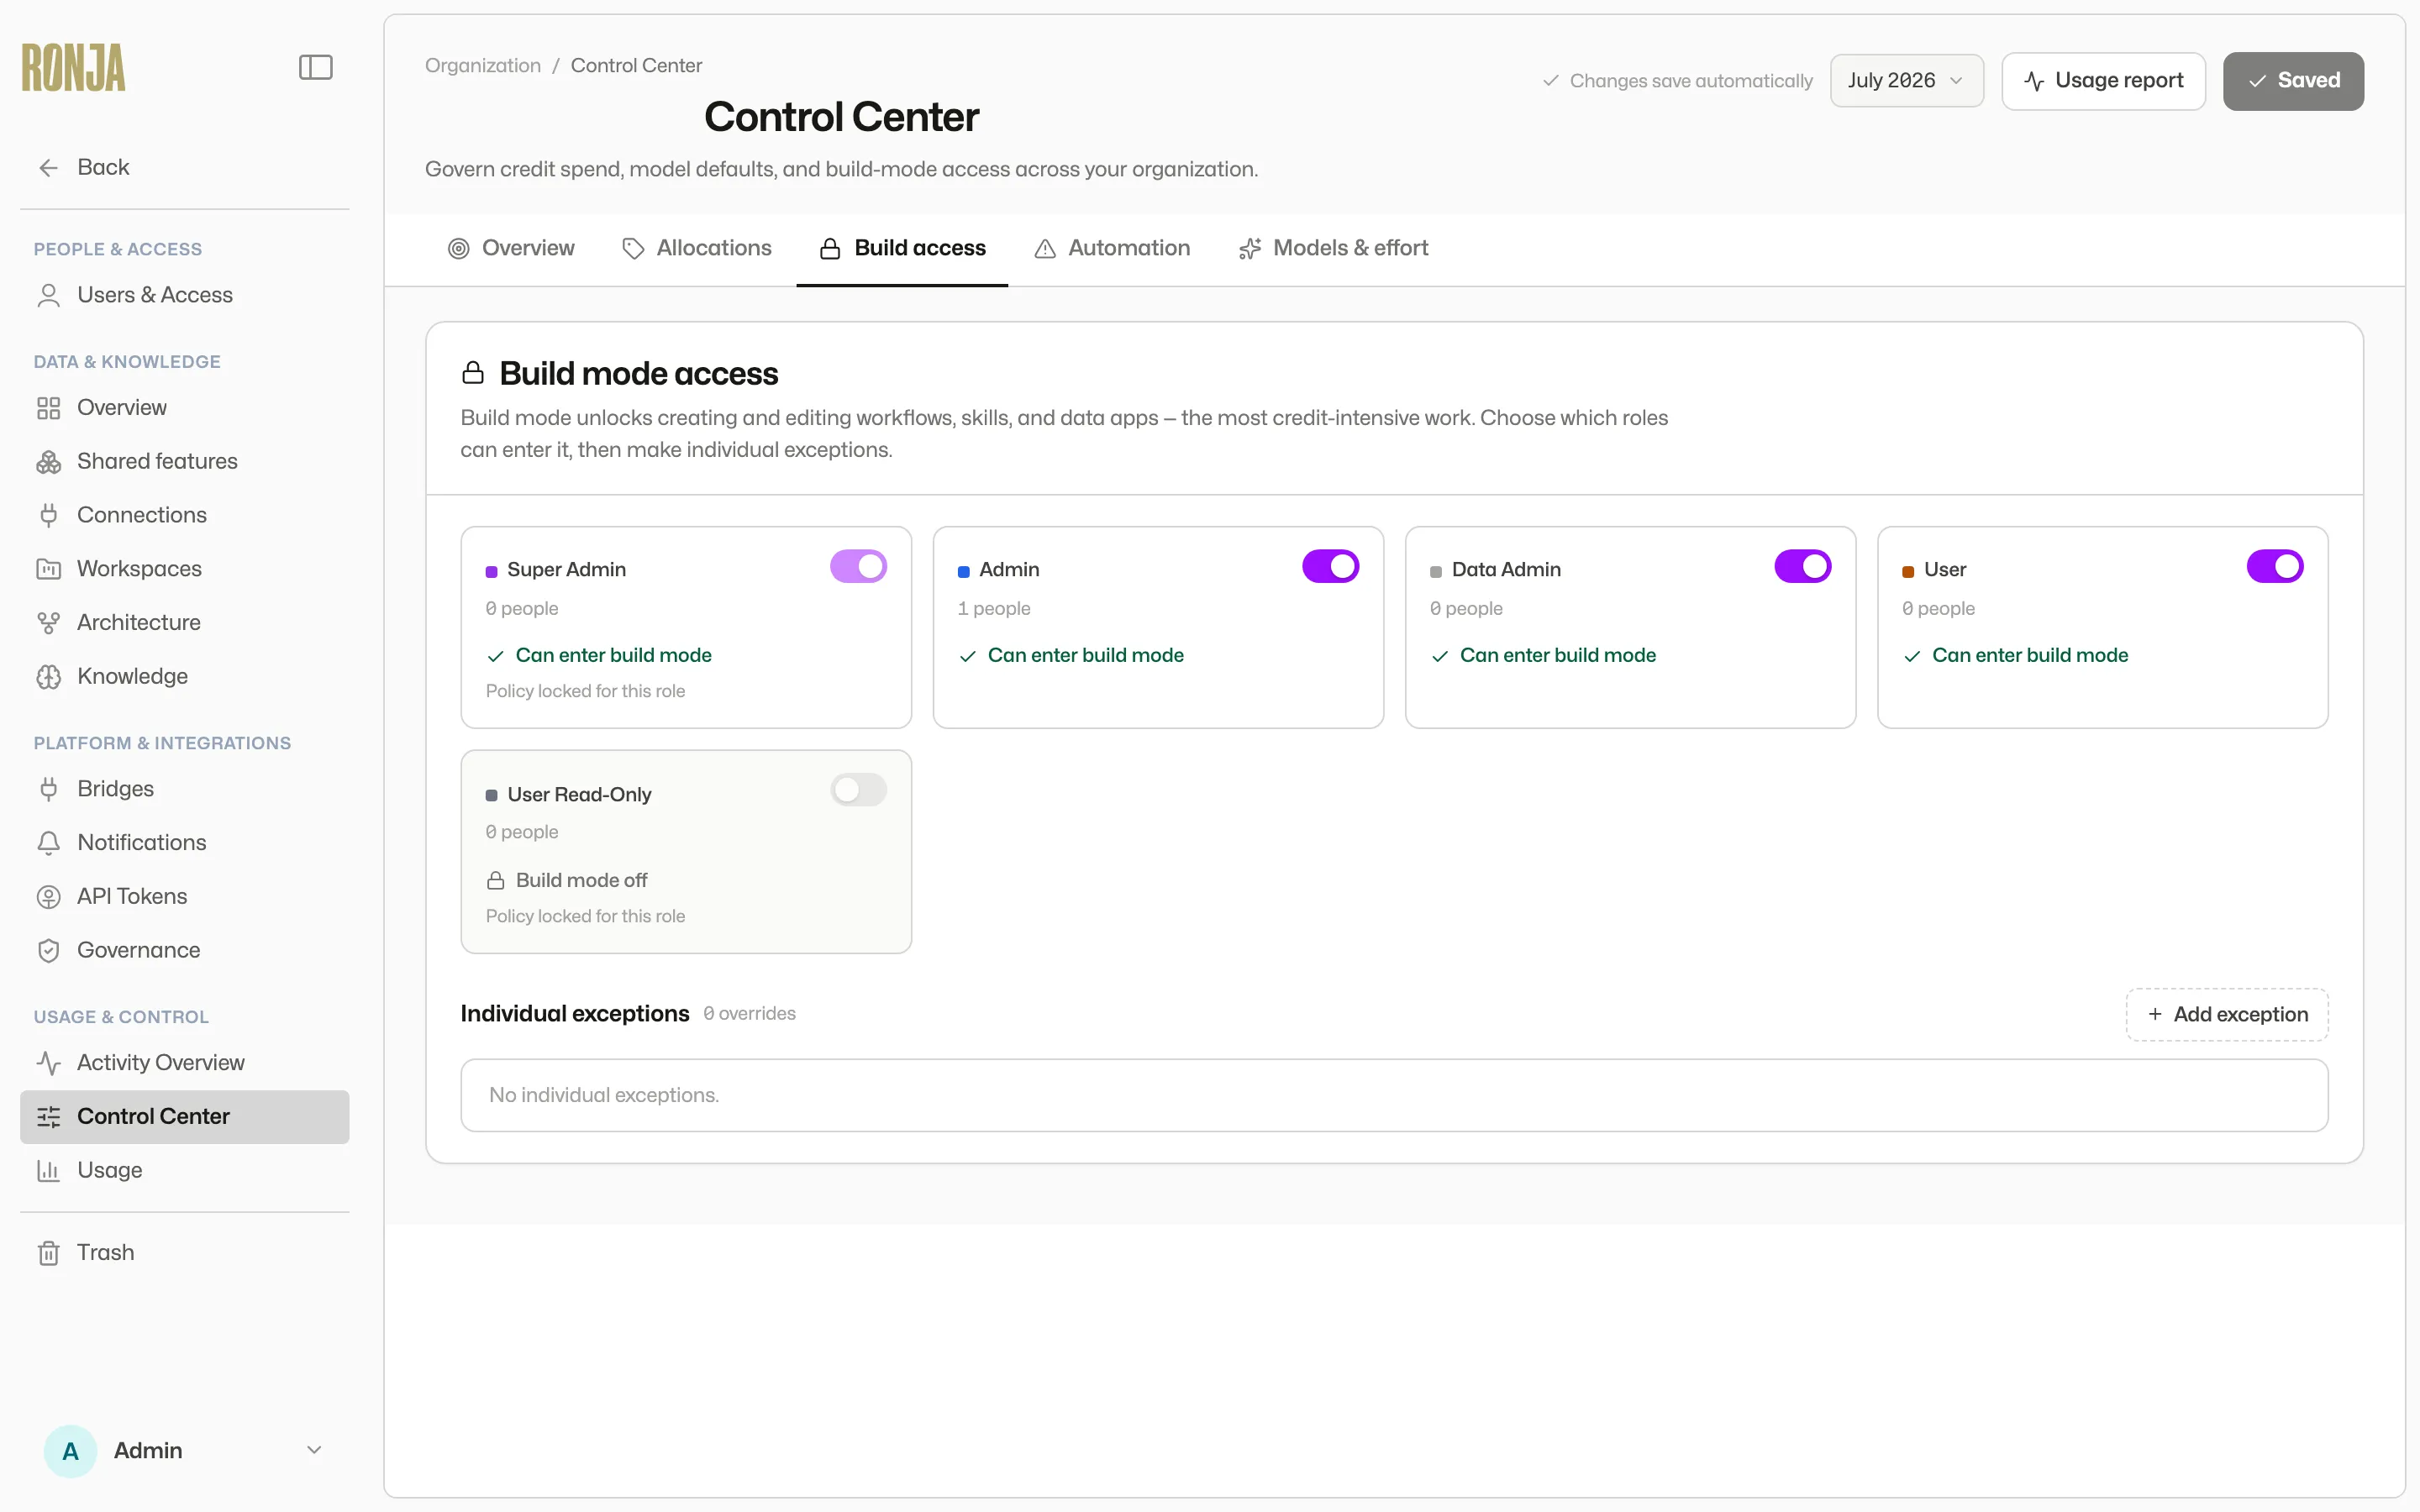Click the Add exception button
Image resolution: width=2420 pixels, height=1512 pixels.
tap(2227, 1015)
